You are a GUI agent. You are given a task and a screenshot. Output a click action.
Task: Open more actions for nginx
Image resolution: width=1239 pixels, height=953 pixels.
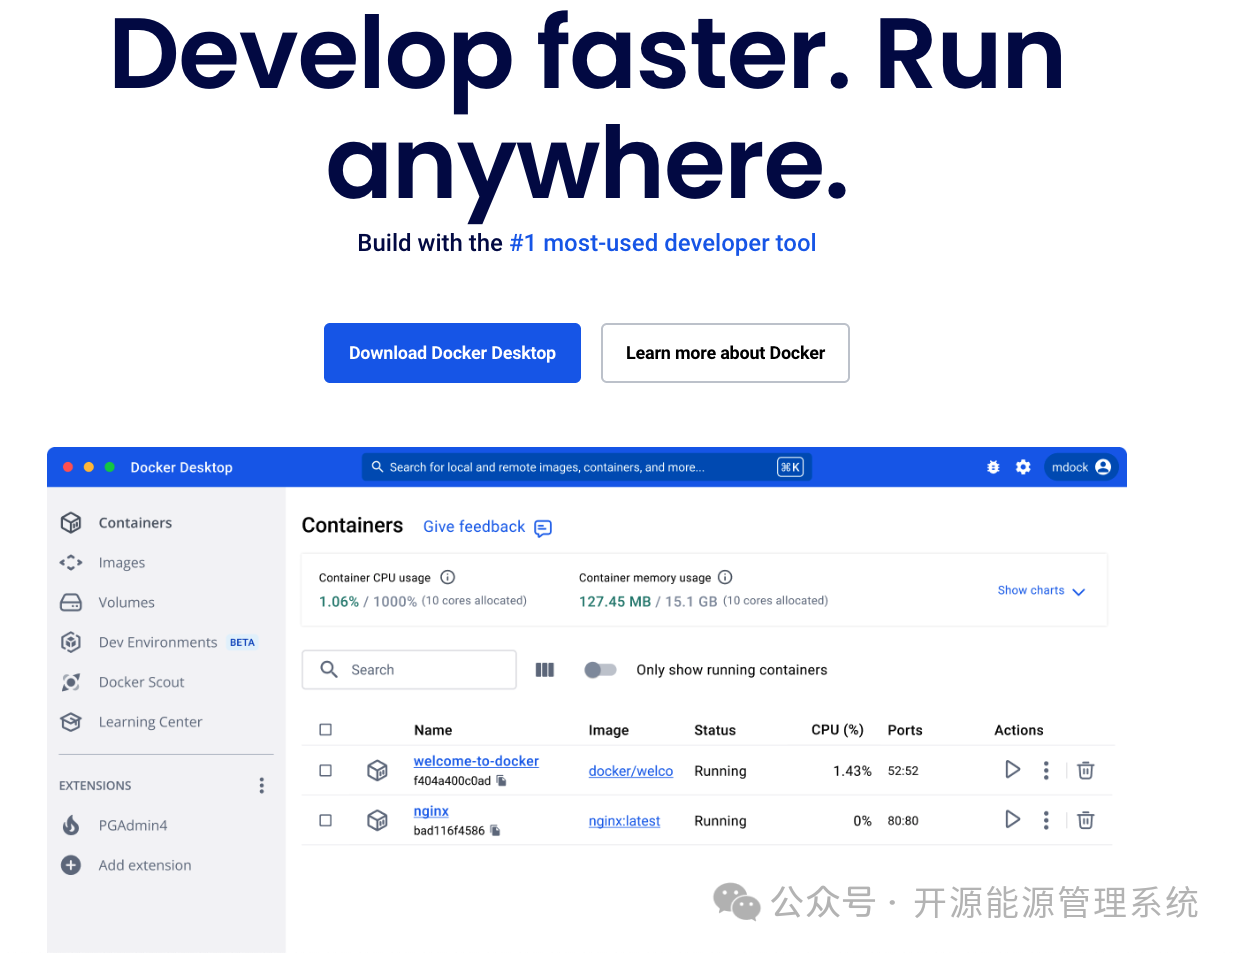point(1046,820)
